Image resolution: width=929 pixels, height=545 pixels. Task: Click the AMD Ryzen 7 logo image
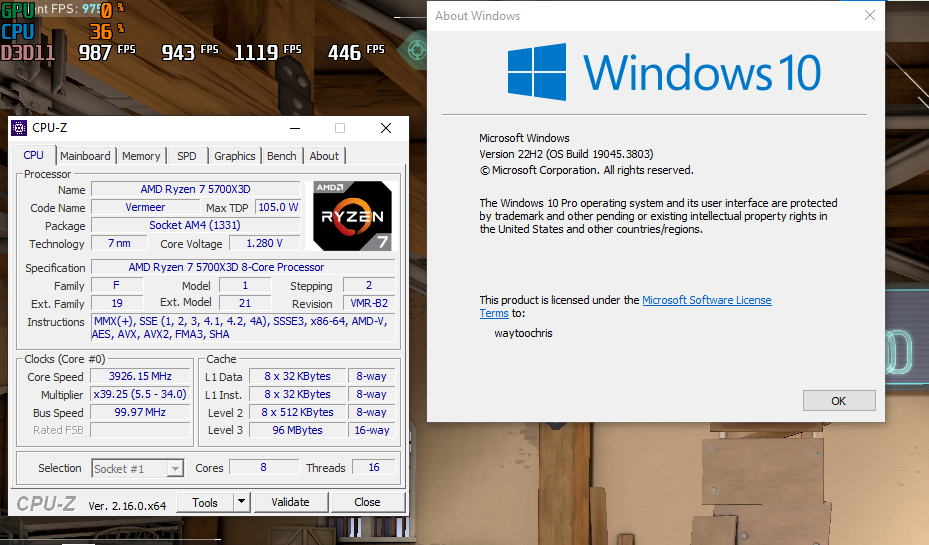351,214
